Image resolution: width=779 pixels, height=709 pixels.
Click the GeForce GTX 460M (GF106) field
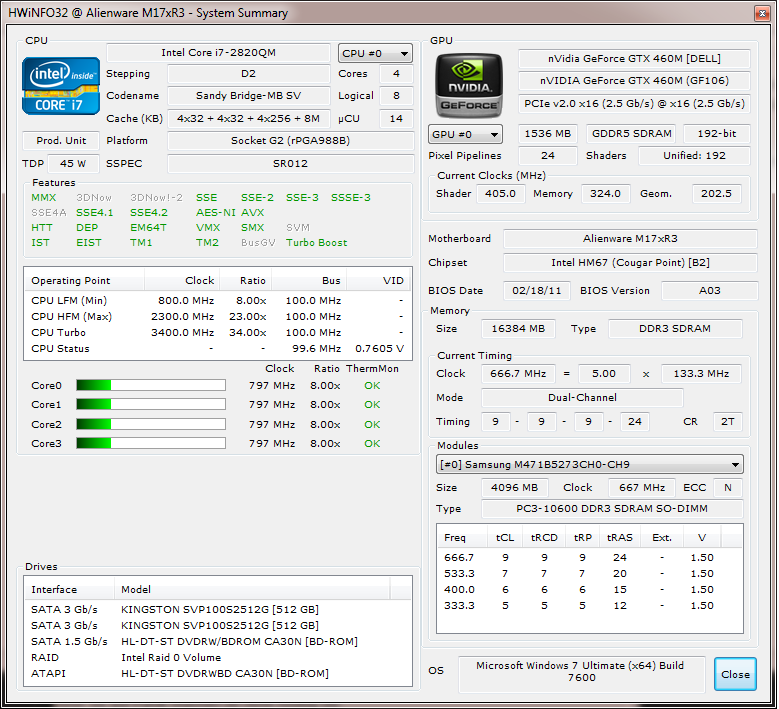[x=634, y=80]
